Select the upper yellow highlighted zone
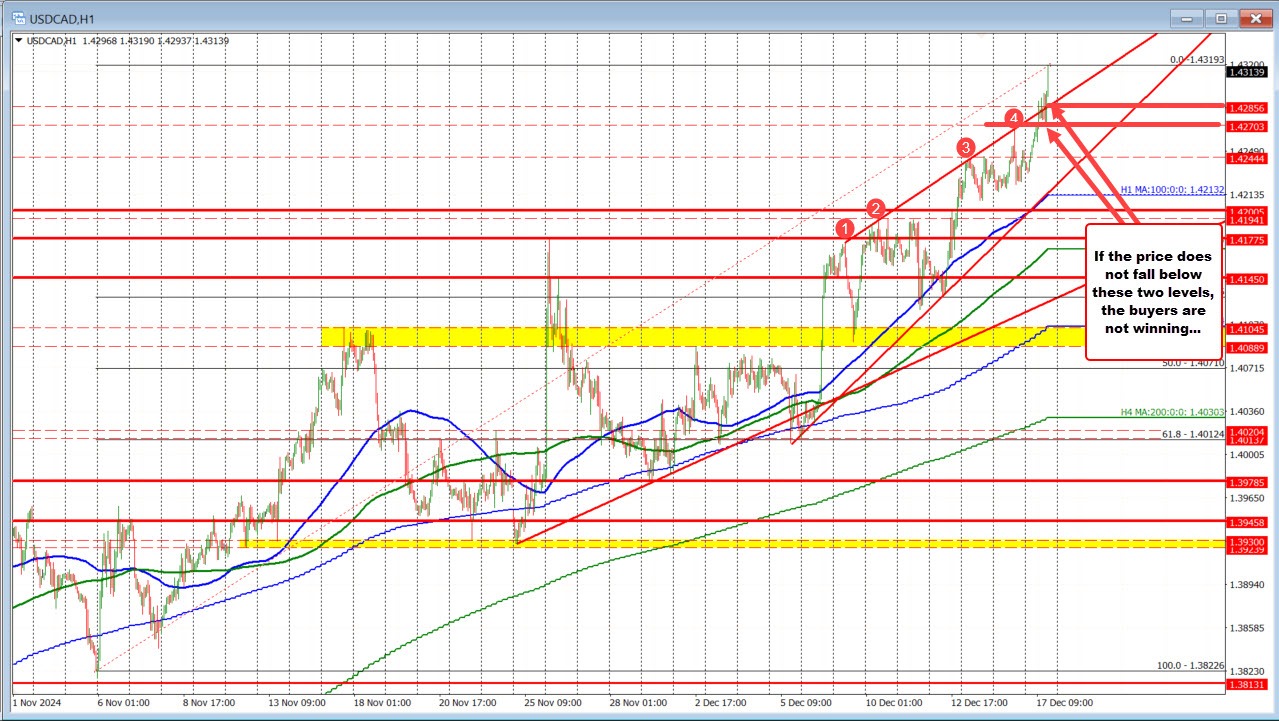This screenshot has height=721, width=1279. pos(600,334)
